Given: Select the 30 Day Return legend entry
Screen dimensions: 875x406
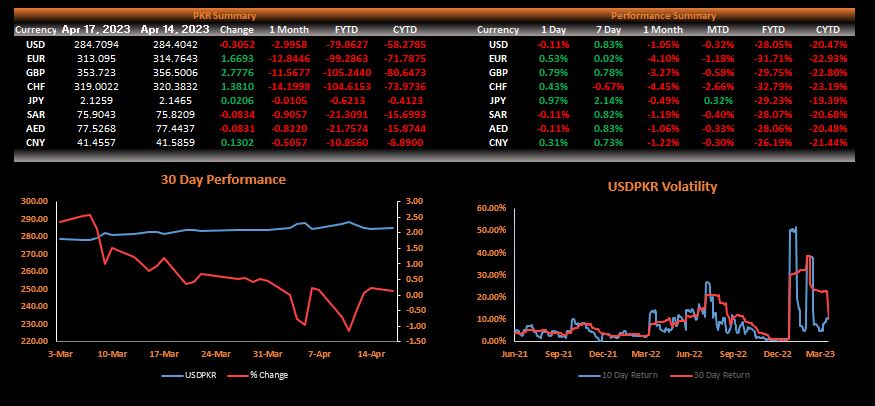Looking at the screenshot, I should 710,375.
